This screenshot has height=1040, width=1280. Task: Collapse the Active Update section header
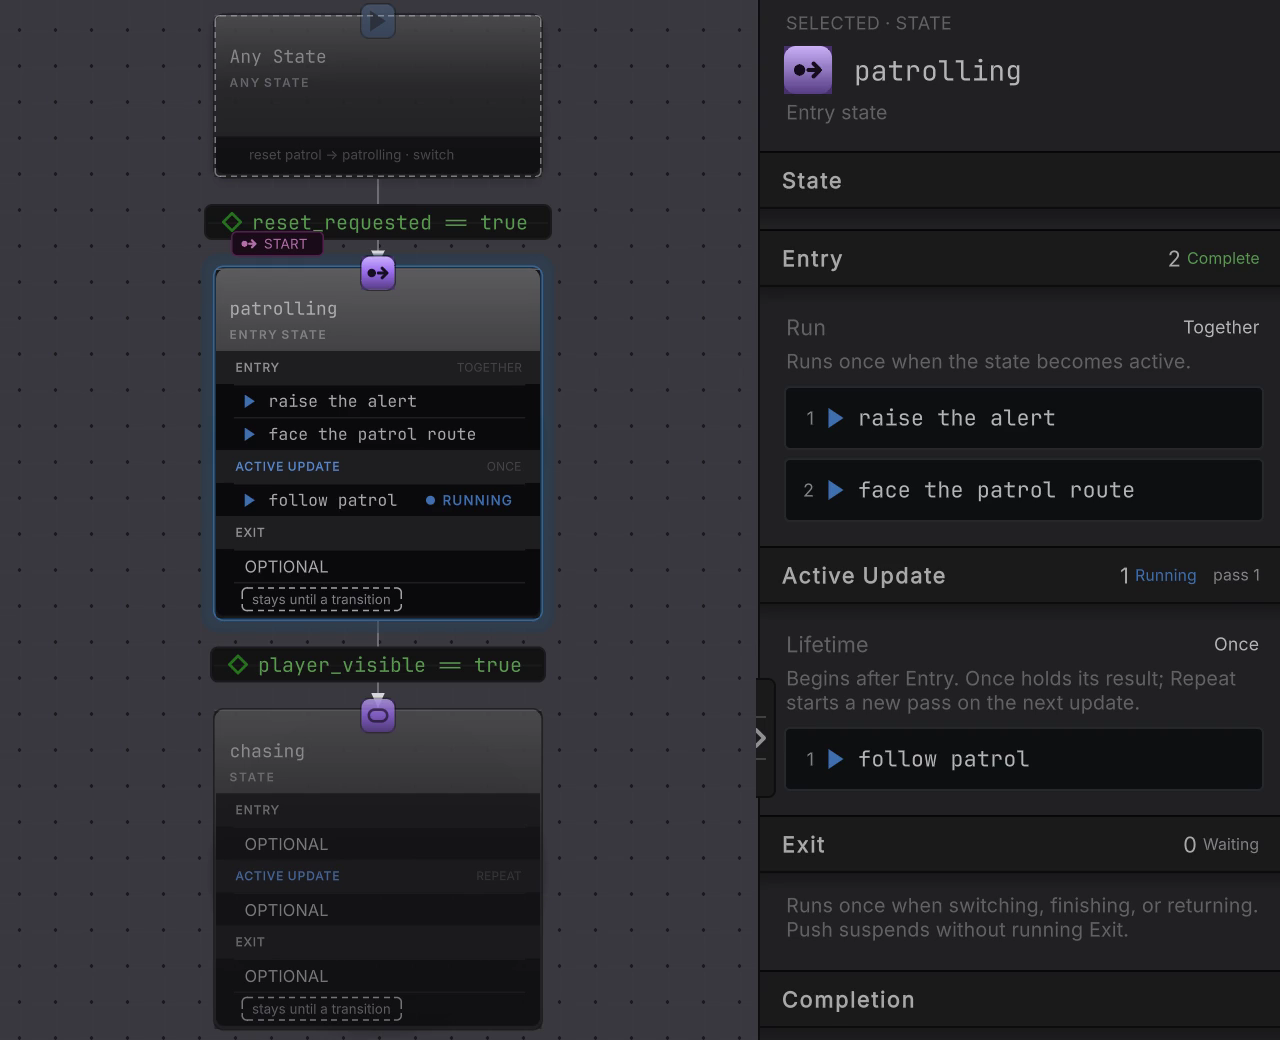click(x=1020, y=576)
